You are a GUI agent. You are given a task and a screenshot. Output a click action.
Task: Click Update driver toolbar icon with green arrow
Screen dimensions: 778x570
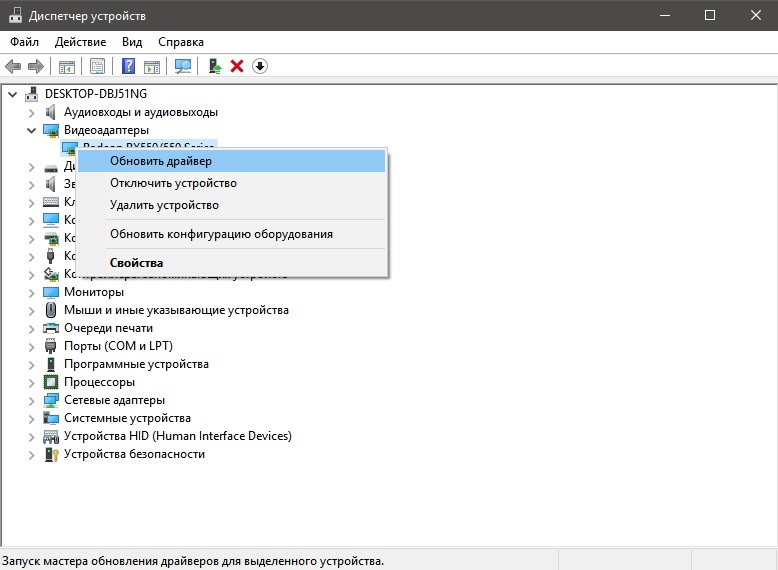tap(214, 66)
